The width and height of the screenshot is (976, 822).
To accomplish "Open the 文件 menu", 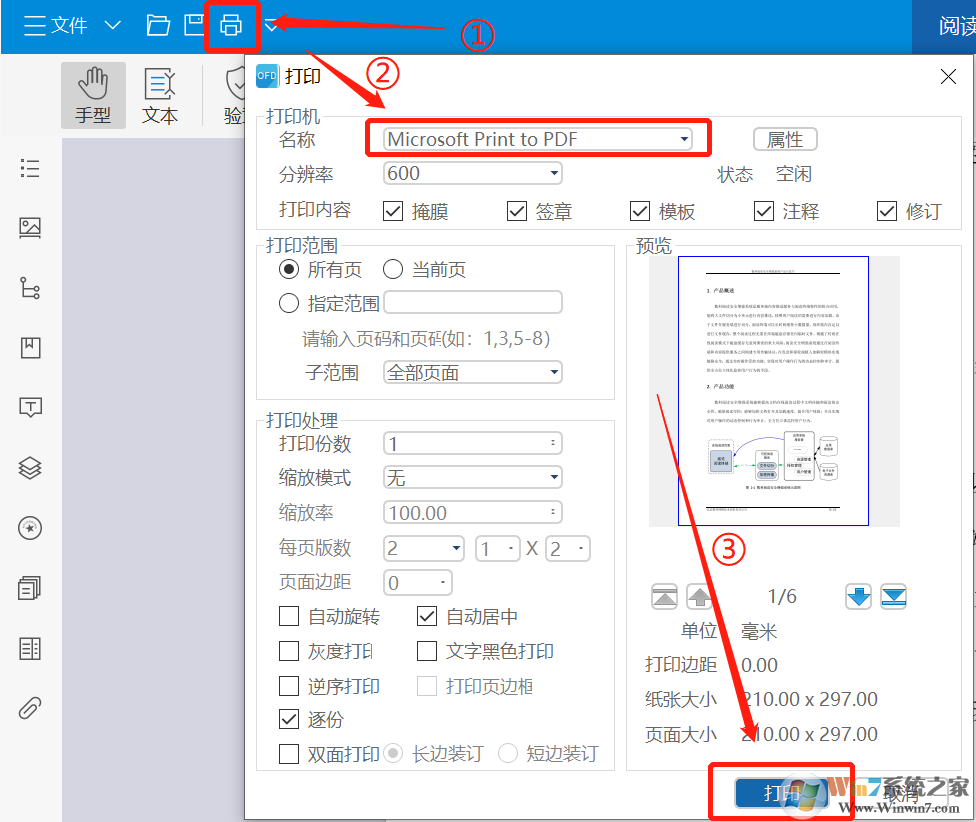I will point(55,27).
